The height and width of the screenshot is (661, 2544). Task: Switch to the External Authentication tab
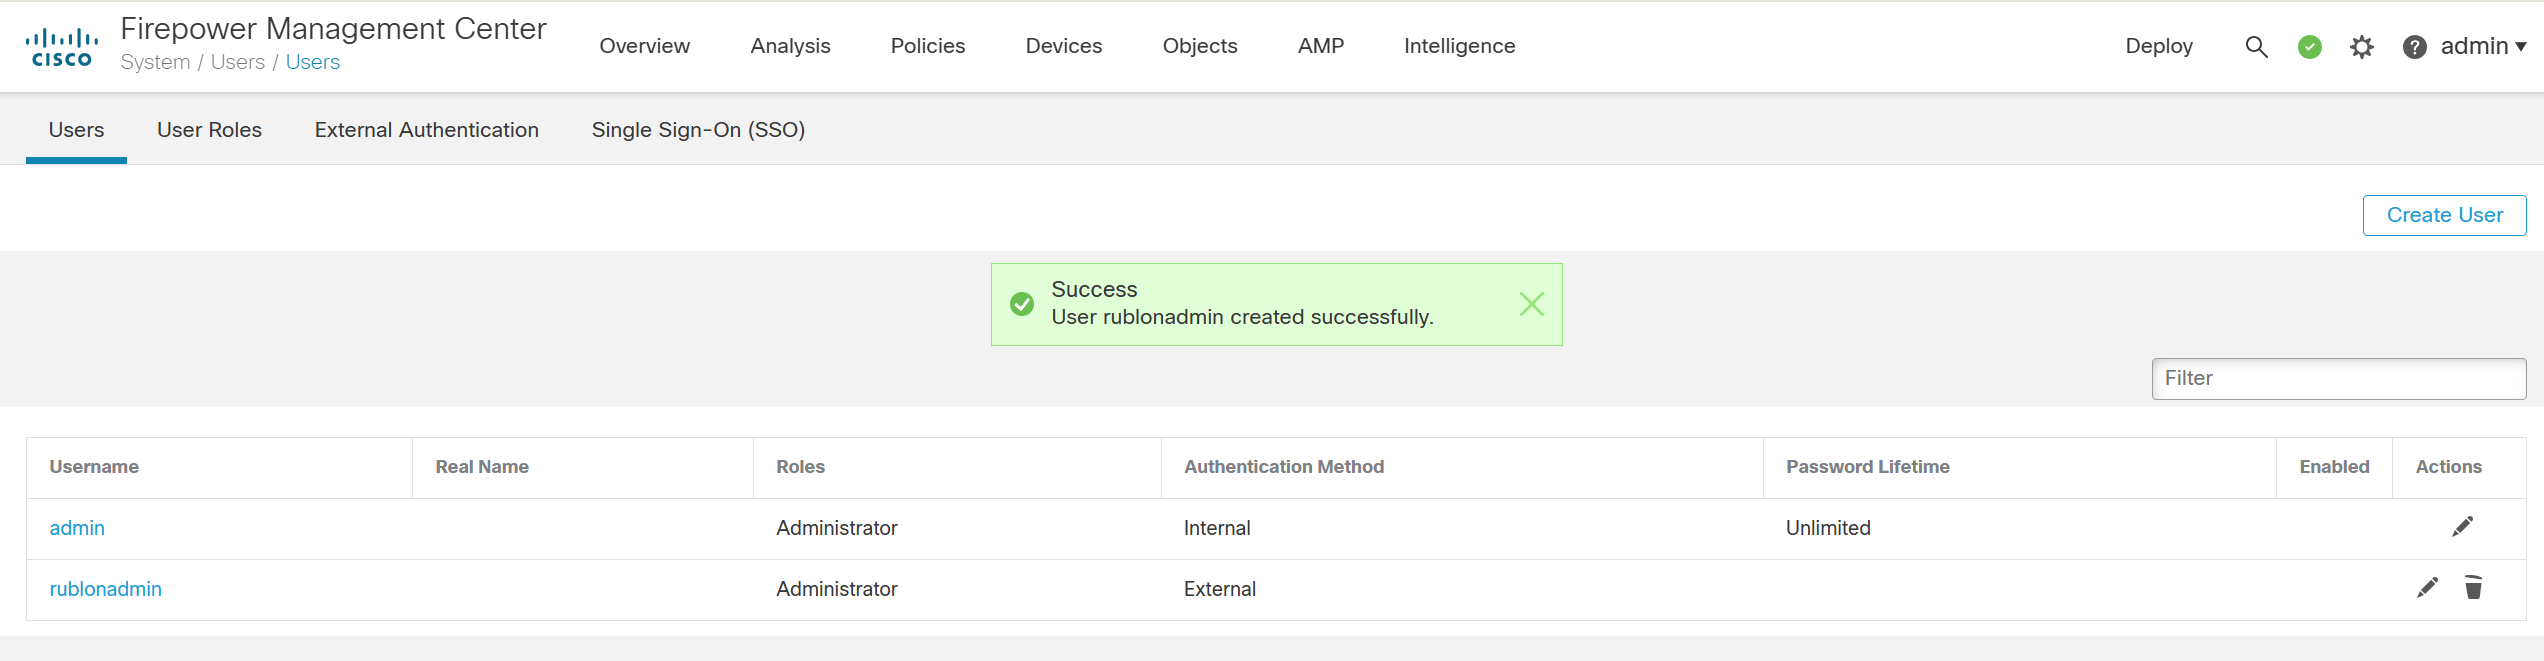426,130
